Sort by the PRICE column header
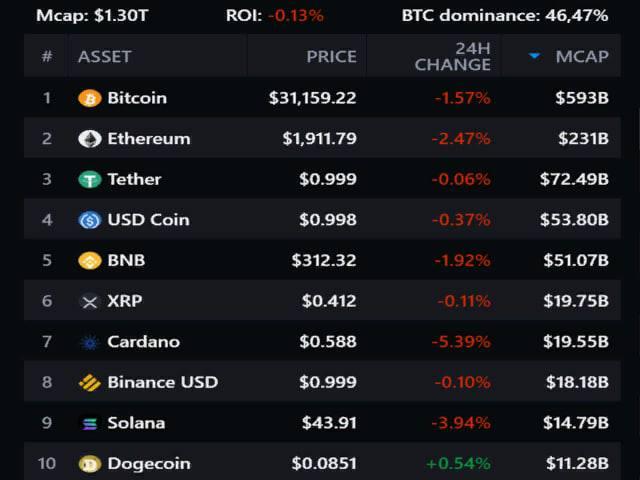The width and height of the screenshot is (640, 480). pos(331,56)
